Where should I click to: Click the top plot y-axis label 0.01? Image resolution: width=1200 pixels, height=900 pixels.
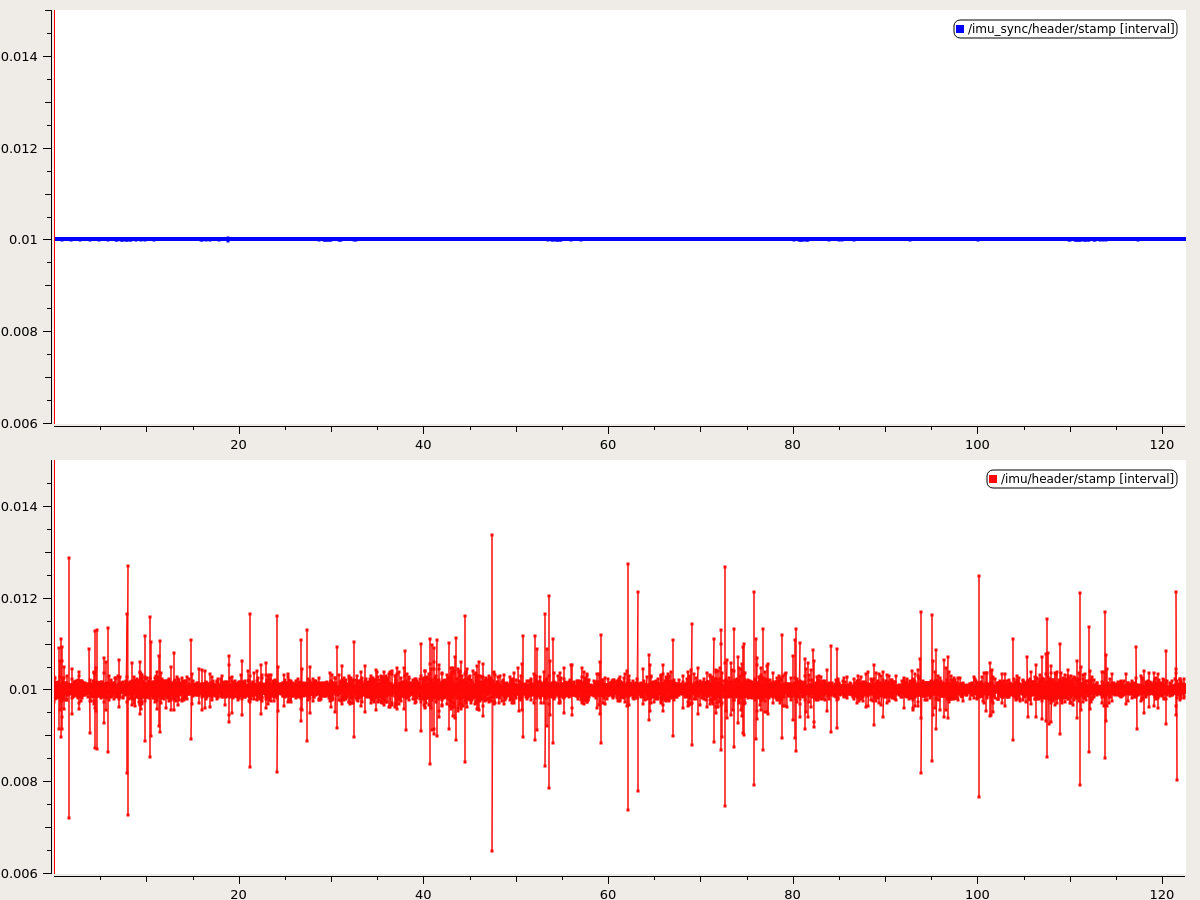coord(23,240)
